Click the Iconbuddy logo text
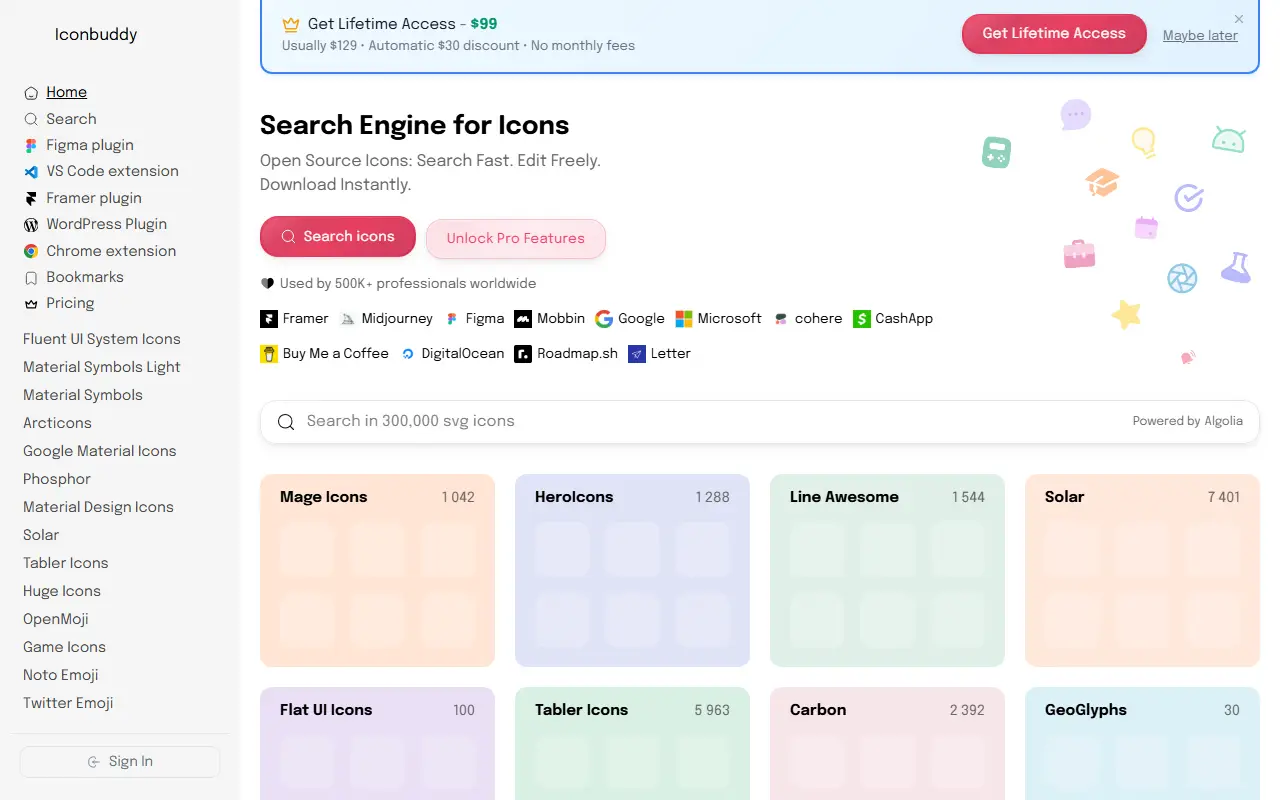Viewport: 1280px width, 800px height. (96, 34)
